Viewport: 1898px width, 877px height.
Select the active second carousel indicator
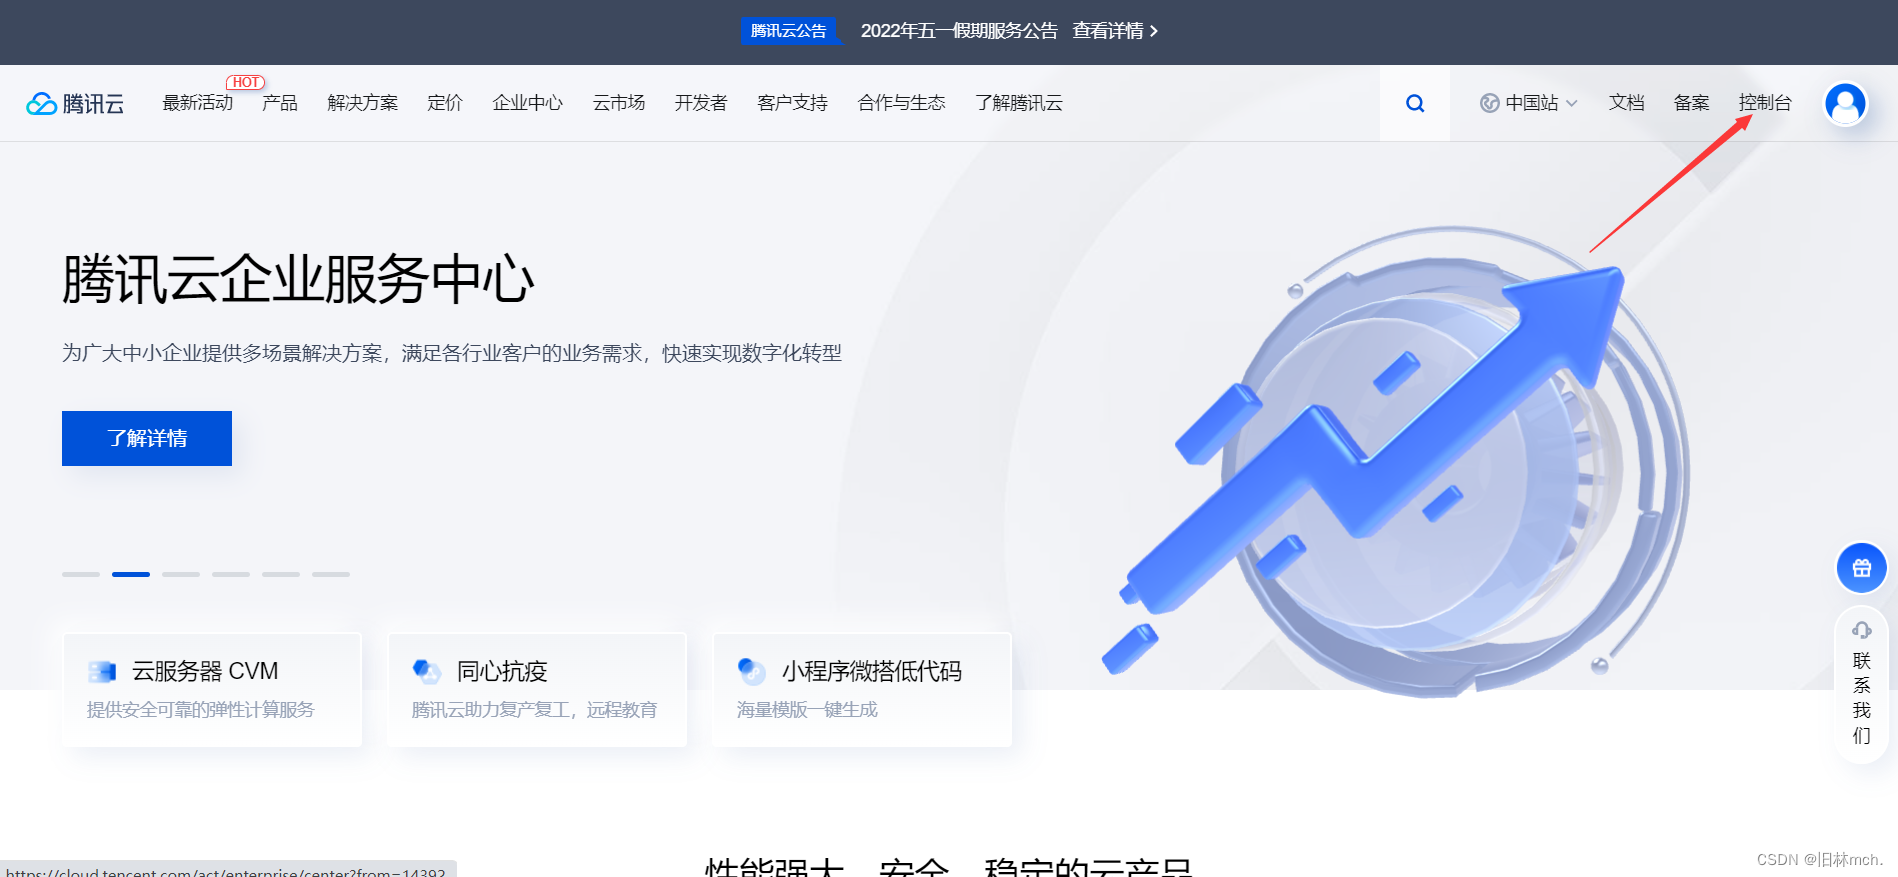click(131, 574)
